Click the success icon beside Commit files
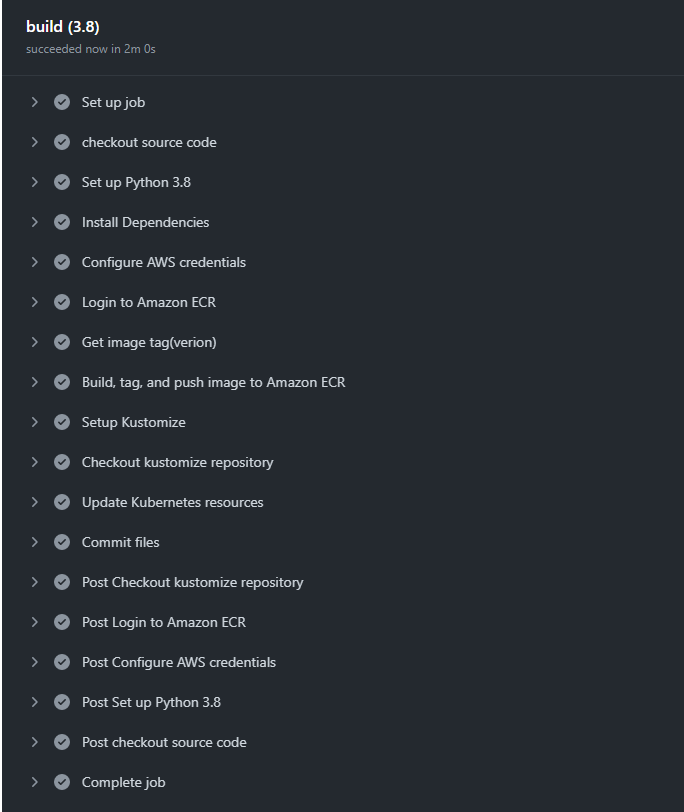The width and height of the screenshot is (684, 812). 62,542
